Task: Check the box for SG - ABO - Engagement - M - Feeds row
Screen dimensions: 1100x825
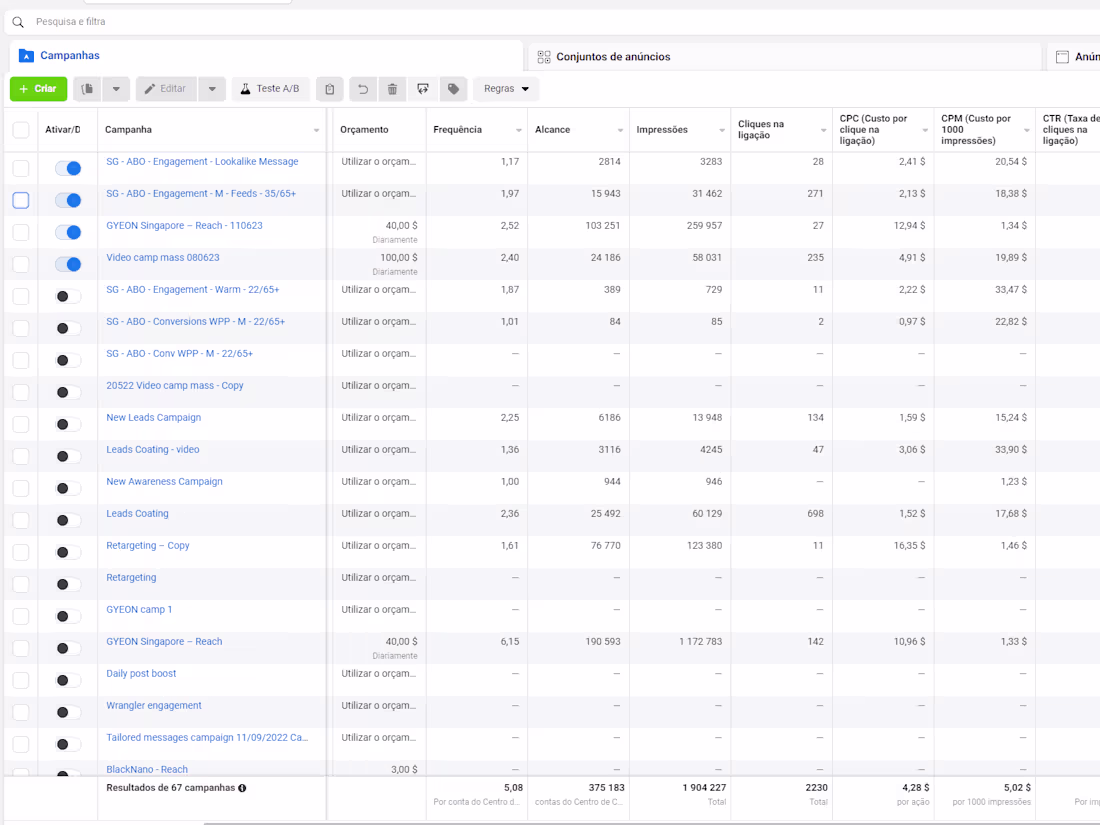Action: pyautogui.click(x=21, y=201)
